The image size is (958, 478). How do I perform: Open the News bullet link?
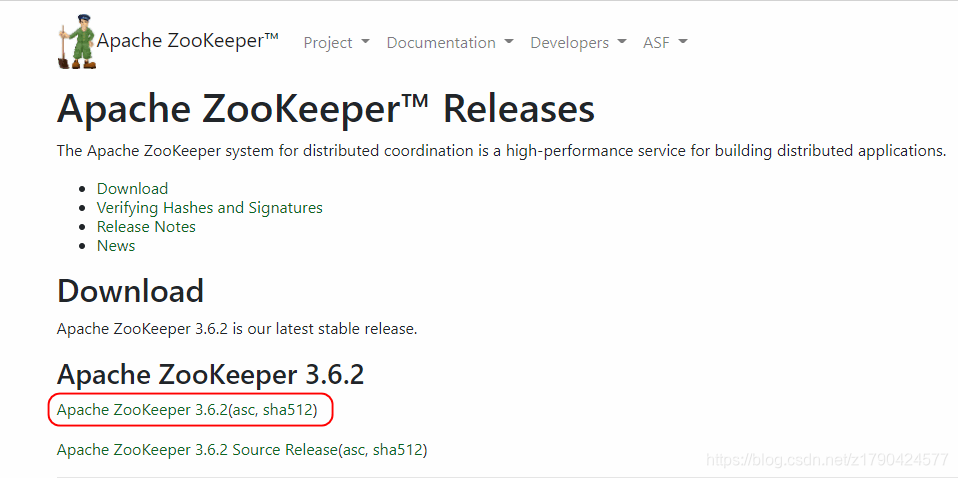116,246
